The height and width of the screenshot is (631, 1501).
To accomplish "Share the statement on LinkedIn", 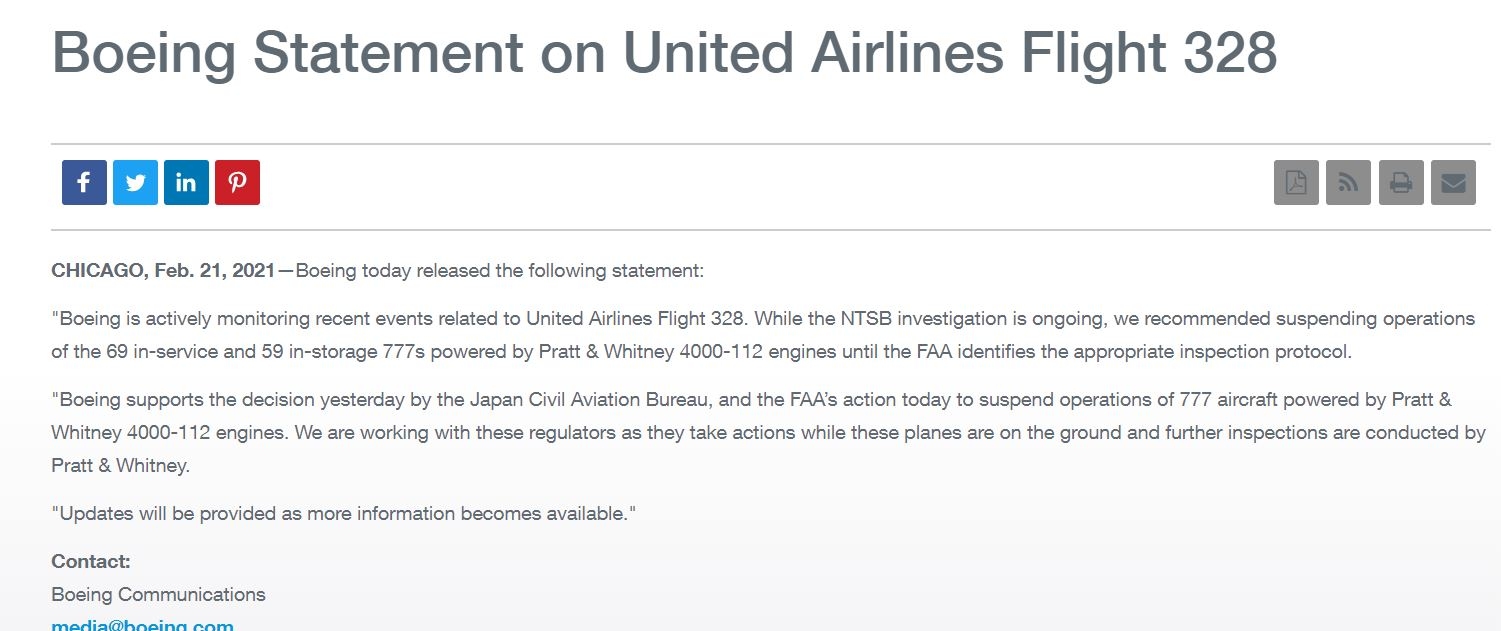I will pyautogui.click(x=186, y=183).
